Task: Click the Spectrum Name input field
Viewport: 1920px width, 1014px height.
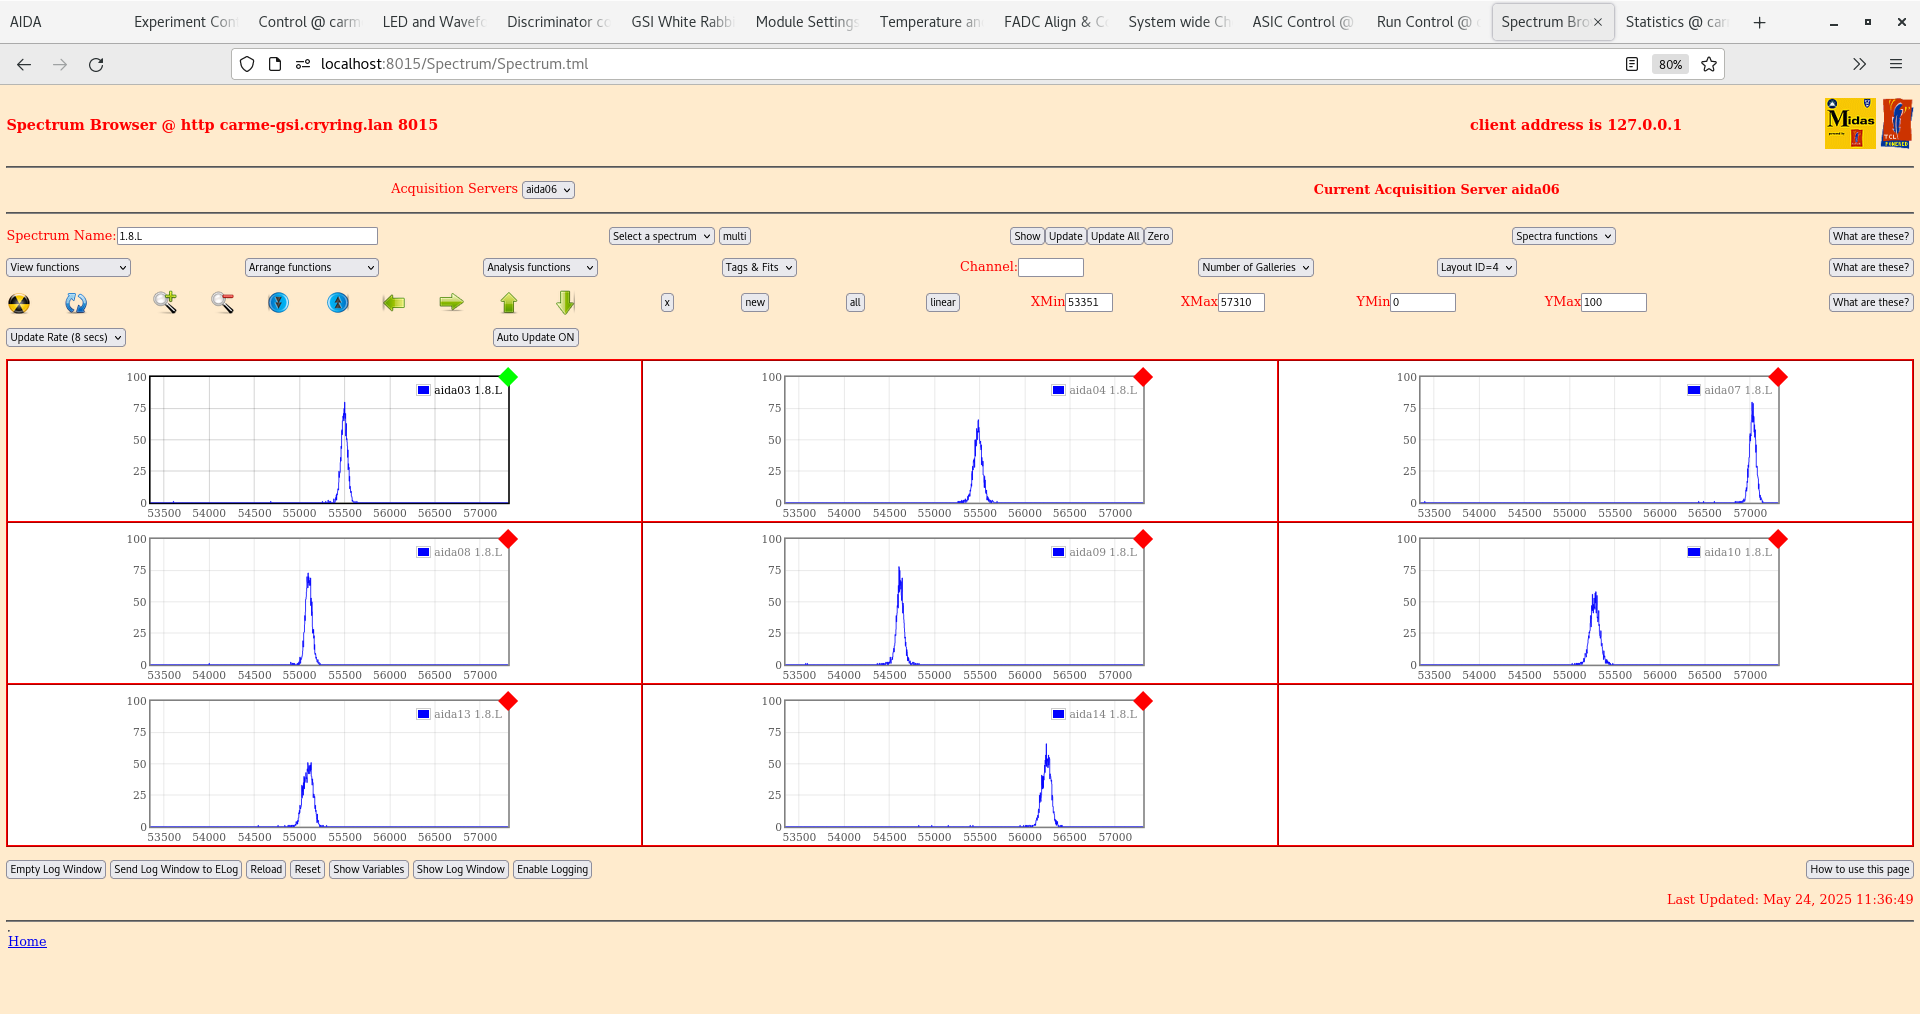Action: click(247, 237)
